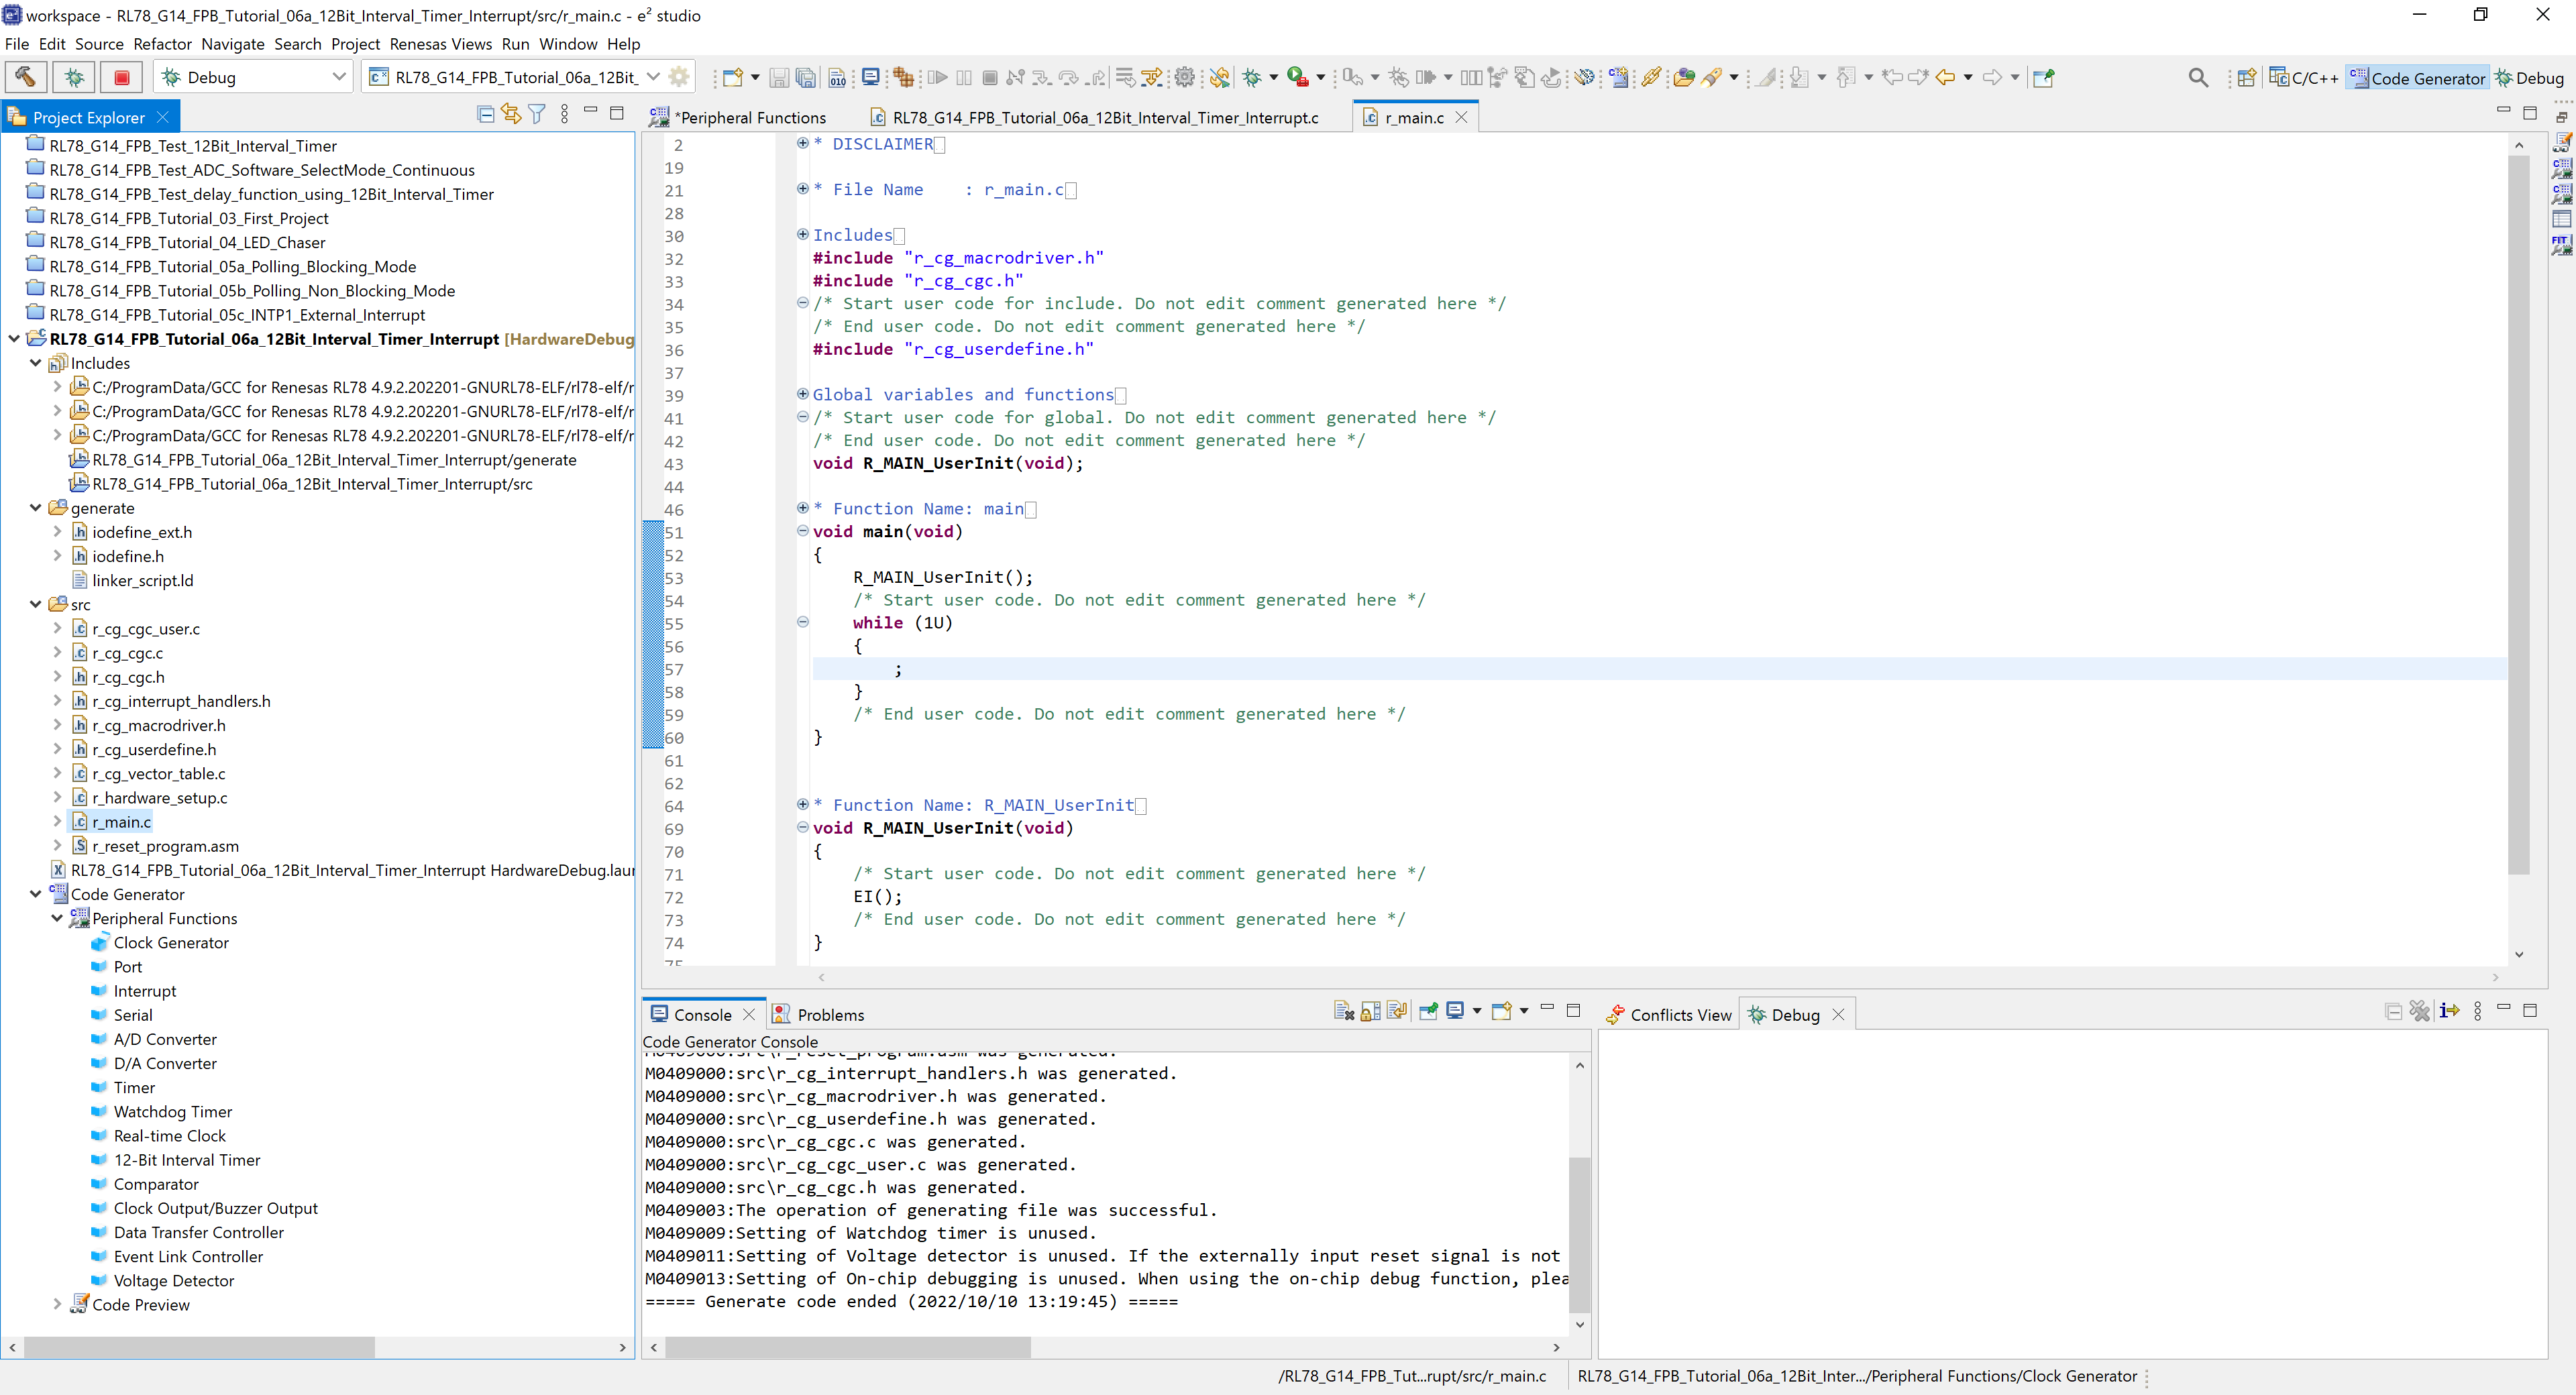Close the Debug view tab
The height and width of the screenshot is (1395, 2576).
(1838, 1014)
